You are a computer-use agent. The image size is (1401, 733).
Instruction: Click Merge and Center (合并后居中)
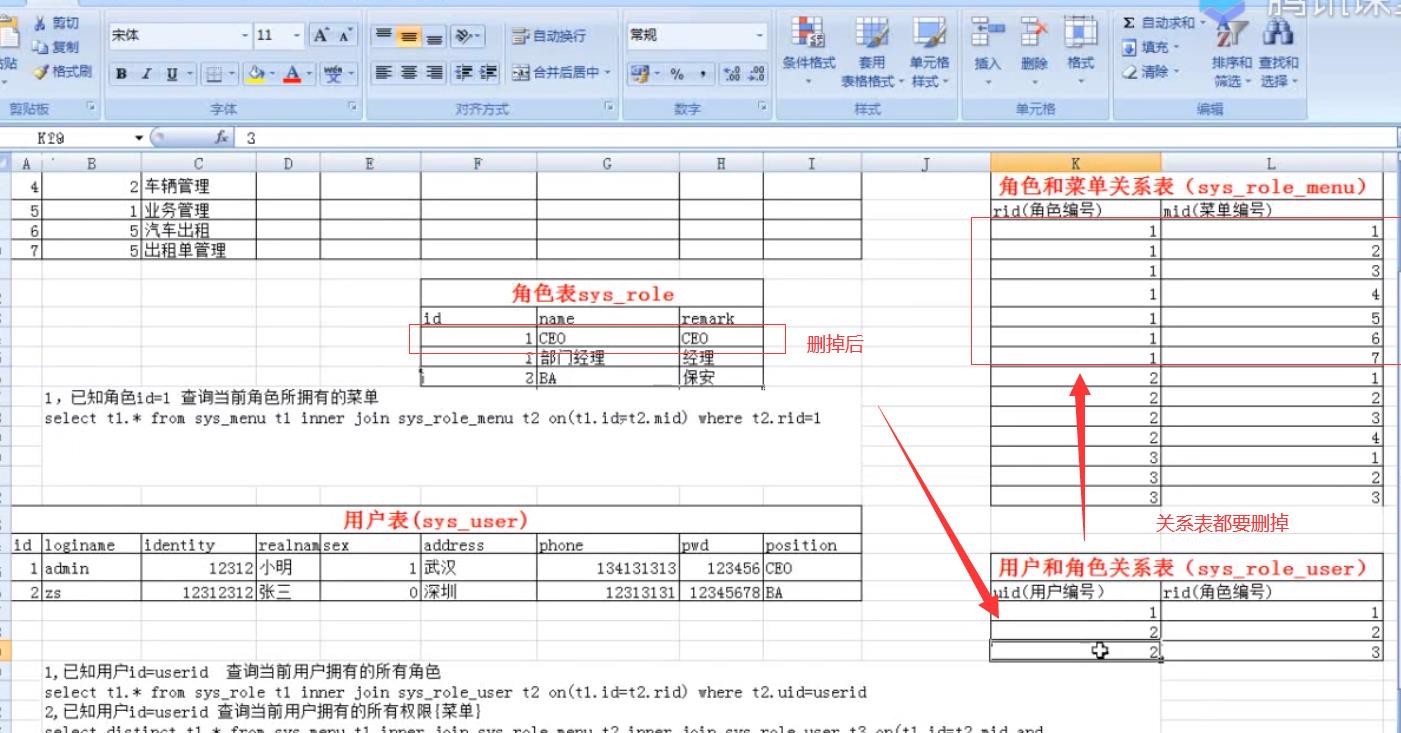[x=556, y=73]
